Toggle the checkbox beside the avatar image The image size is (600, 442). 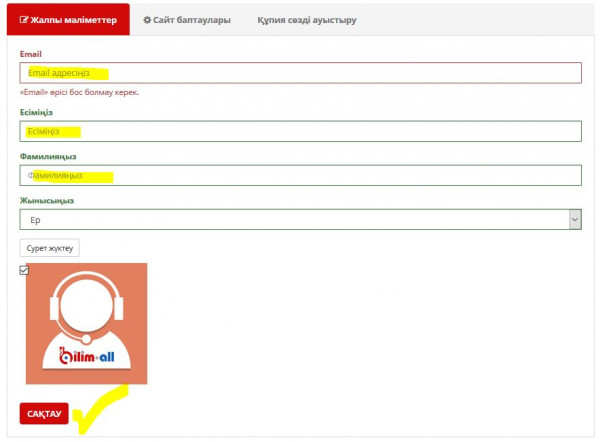24,270
